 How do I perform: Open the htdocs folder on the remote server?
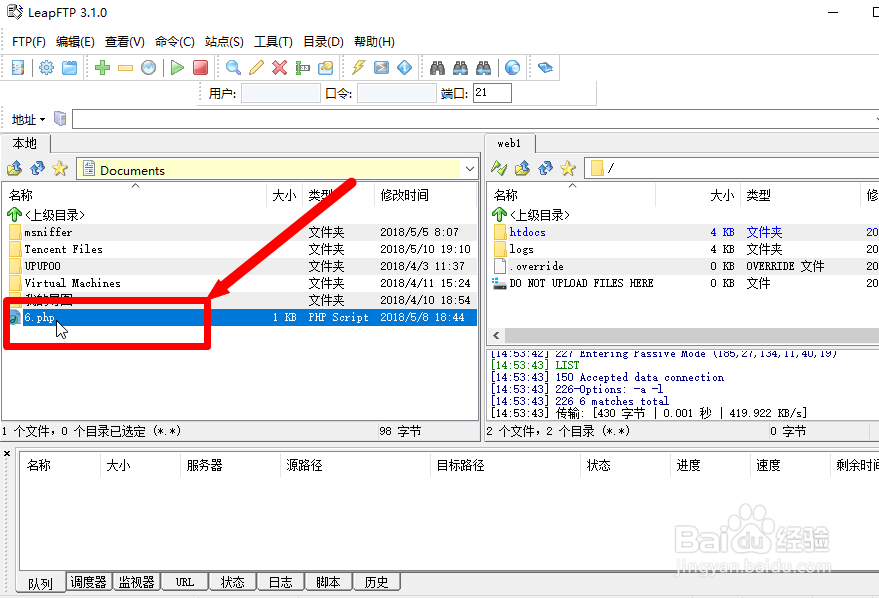tap(527, 232)
